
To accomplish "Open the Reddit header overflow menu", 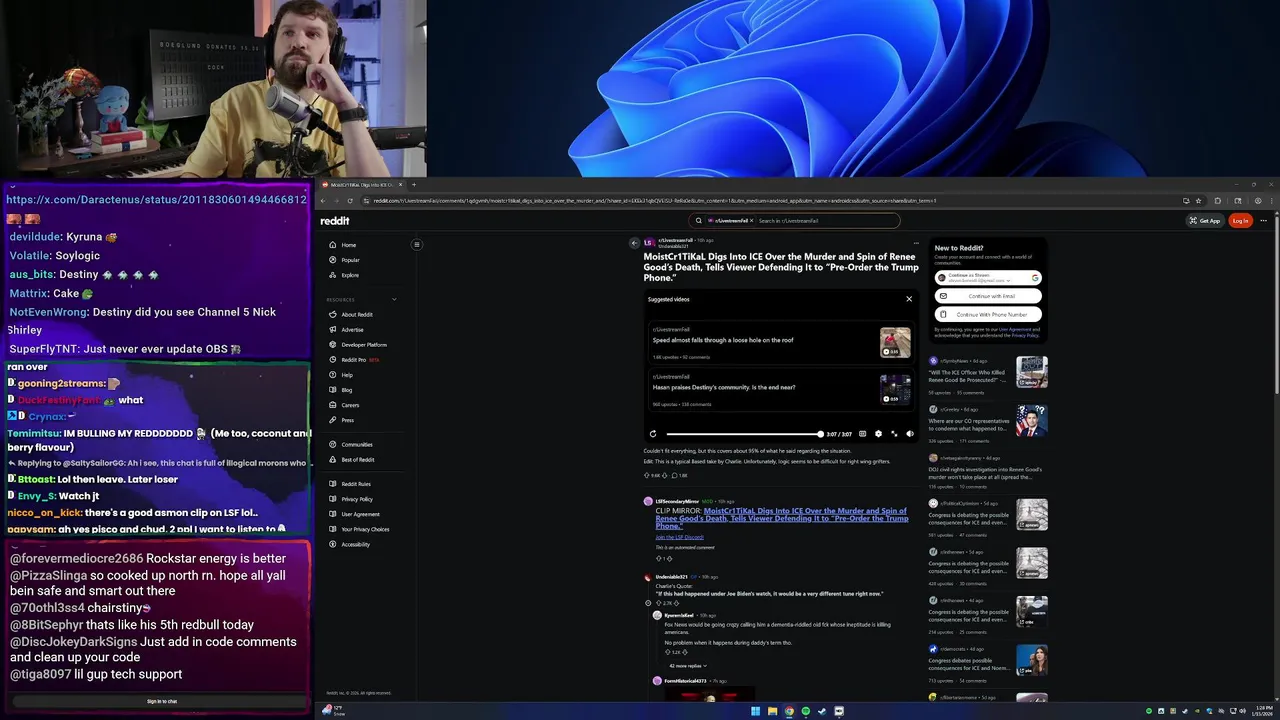I will (1263, 221).
